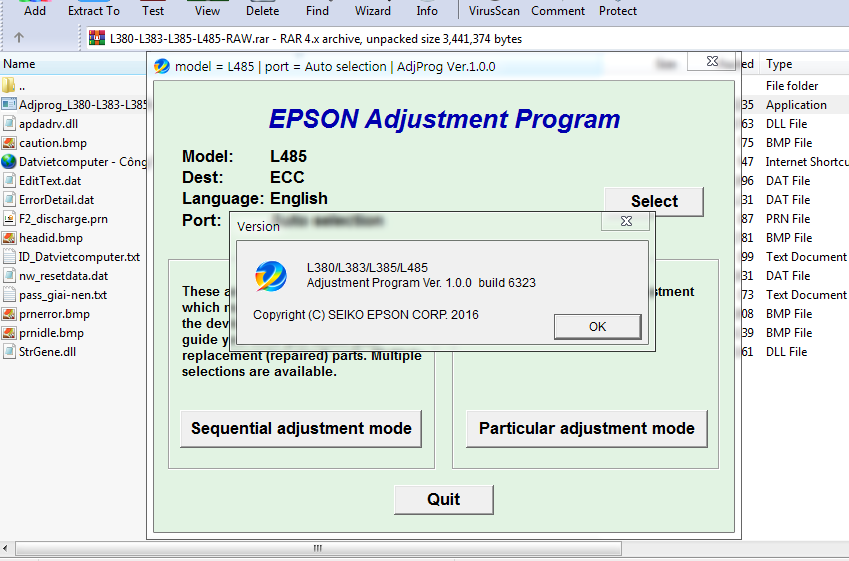Select the F2_discharge.prn file icon
Viewport: 849px width, 561px height.
[9, 219]
